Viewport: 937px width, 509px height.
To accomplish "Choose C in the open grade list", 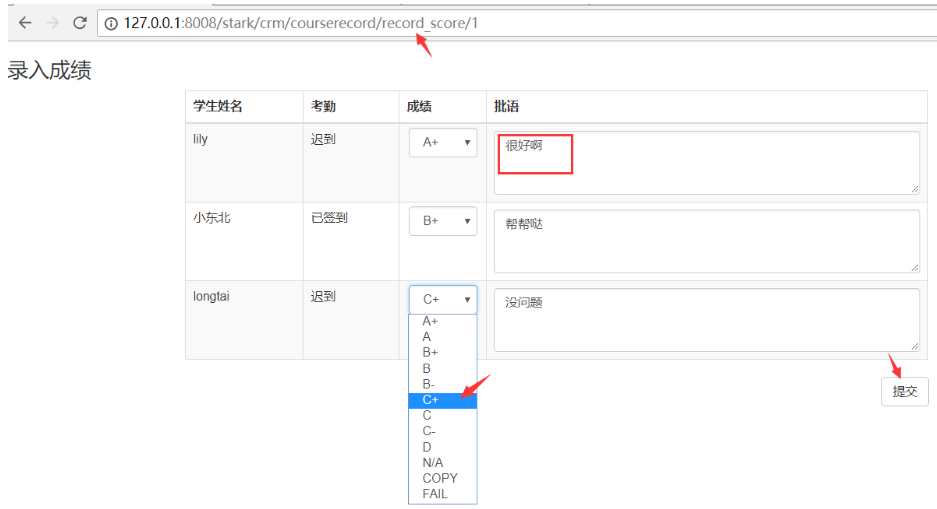I will 443,416.
